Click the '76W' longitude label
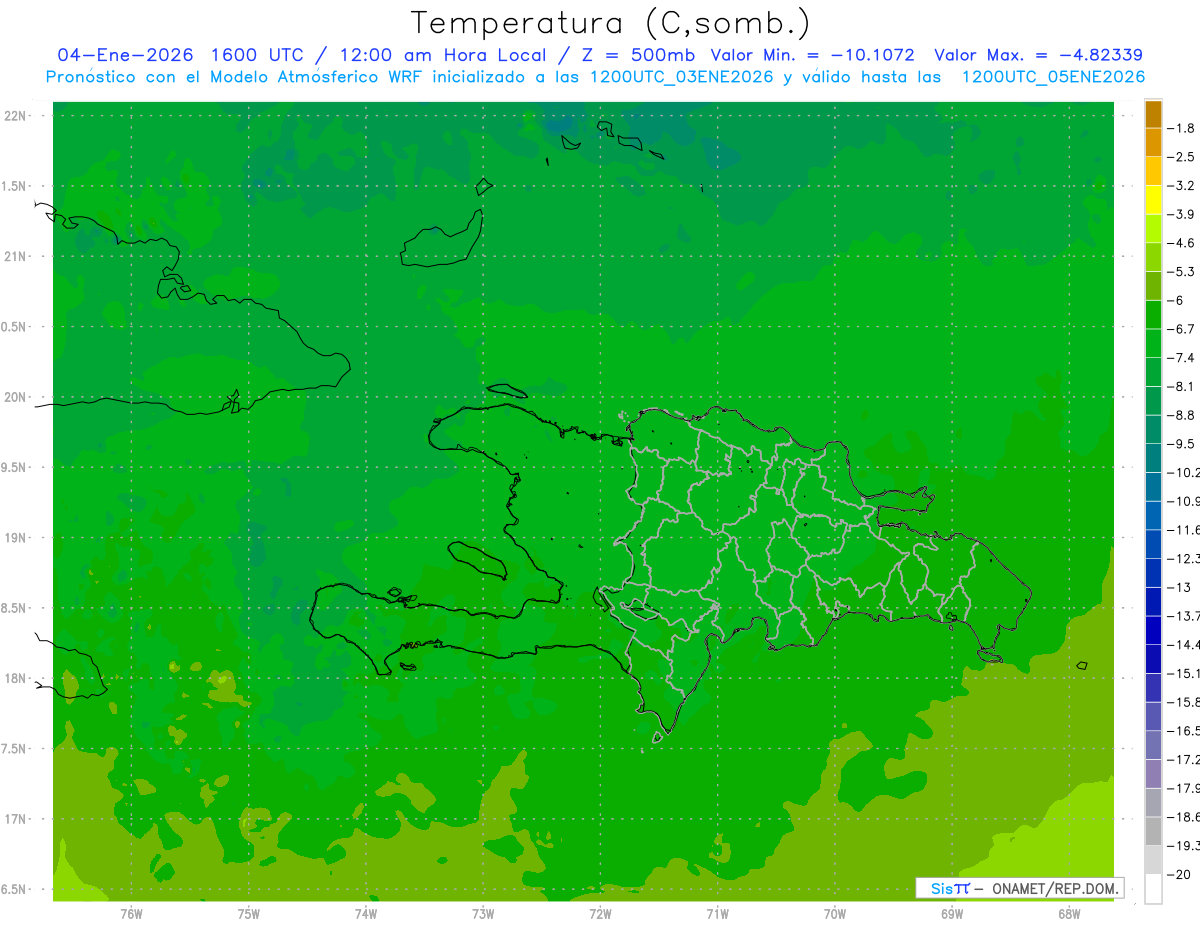The height and width of the screenshot is (927, 1200). point(131,914)
